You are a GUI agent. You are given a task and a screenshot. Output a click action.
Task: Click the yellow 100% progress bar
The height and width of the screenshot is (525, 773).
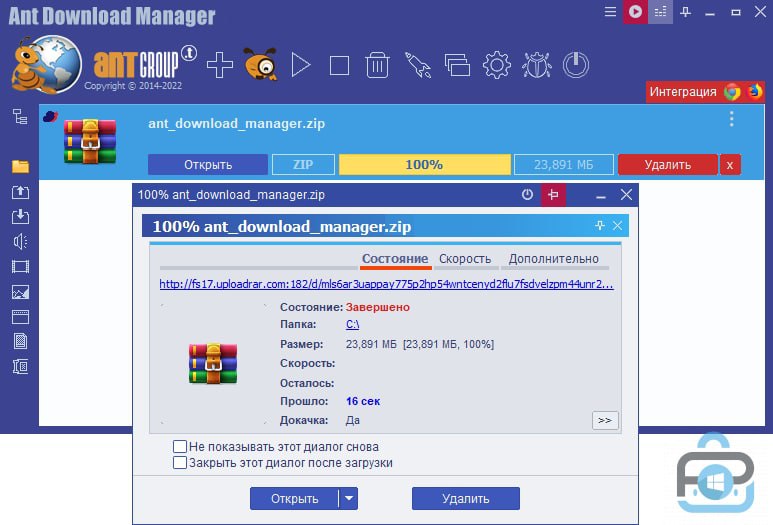pos(424,165)
